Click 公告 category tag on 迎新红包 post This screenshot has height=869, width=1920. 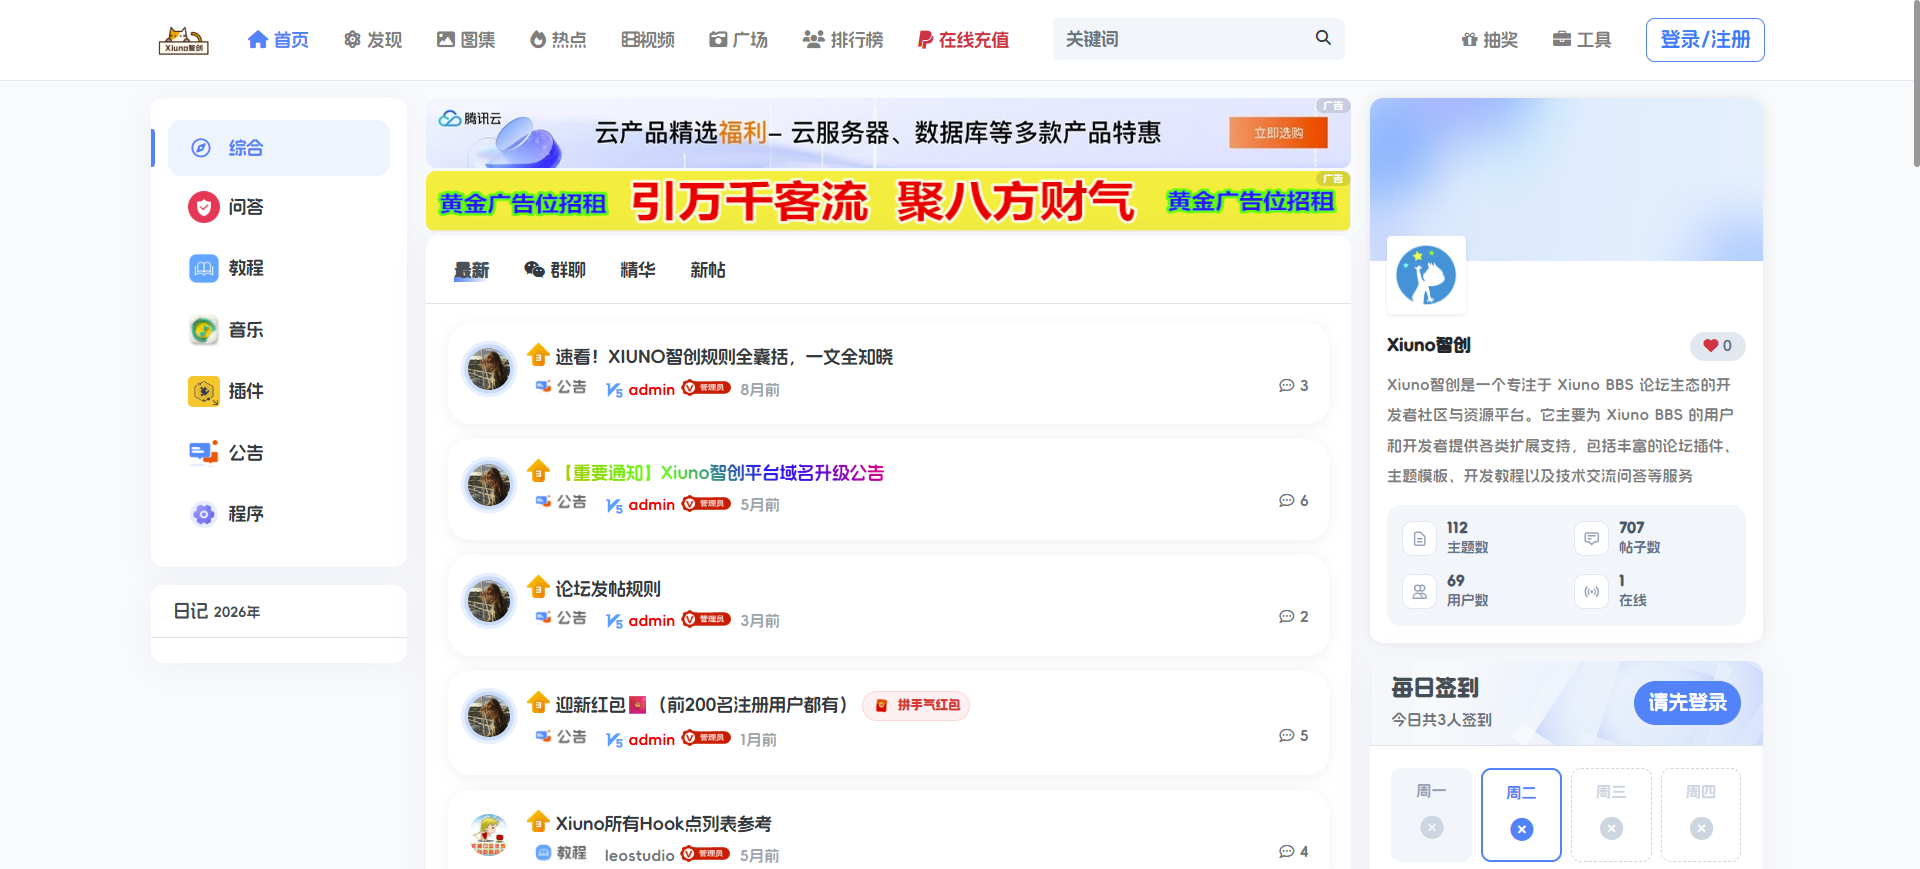click(x=561, y=737)
